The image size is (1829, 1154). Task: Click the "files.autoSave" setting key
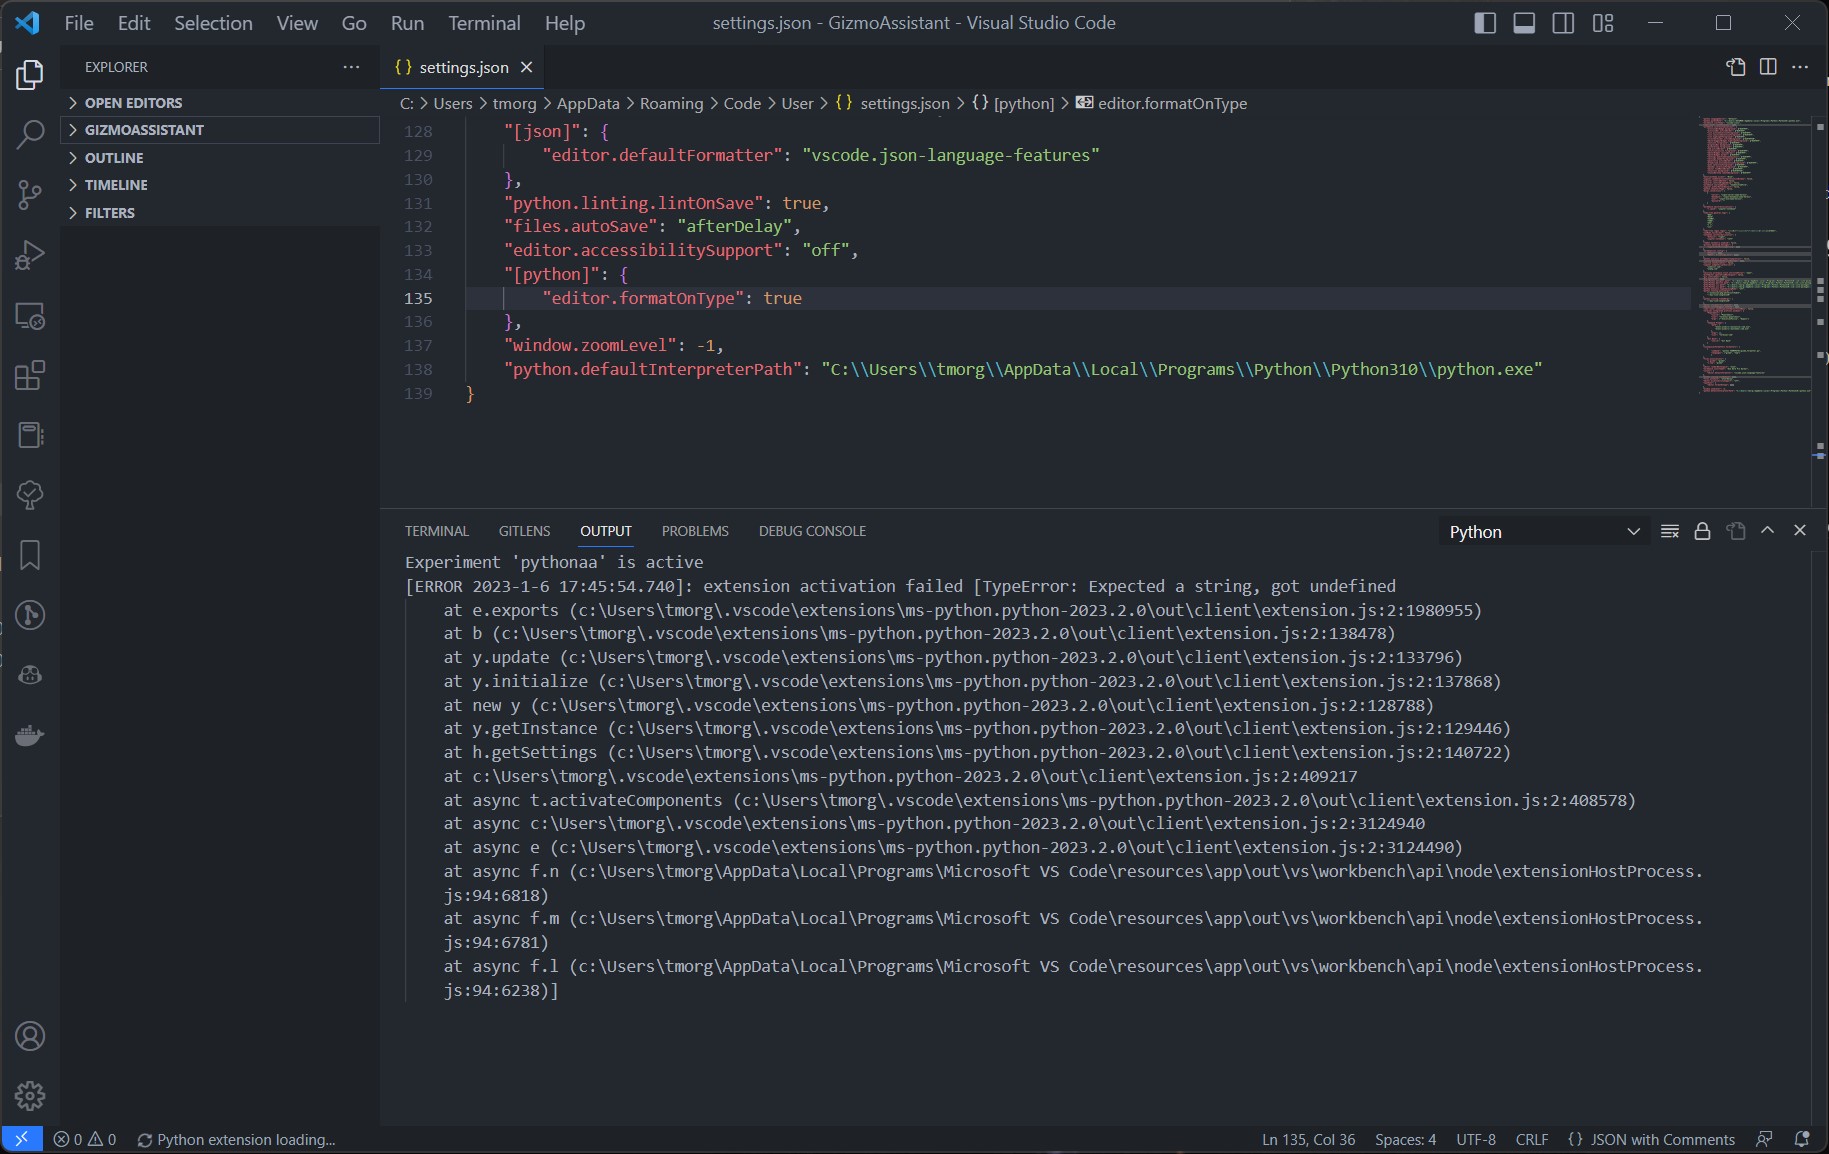pos(581,226)
